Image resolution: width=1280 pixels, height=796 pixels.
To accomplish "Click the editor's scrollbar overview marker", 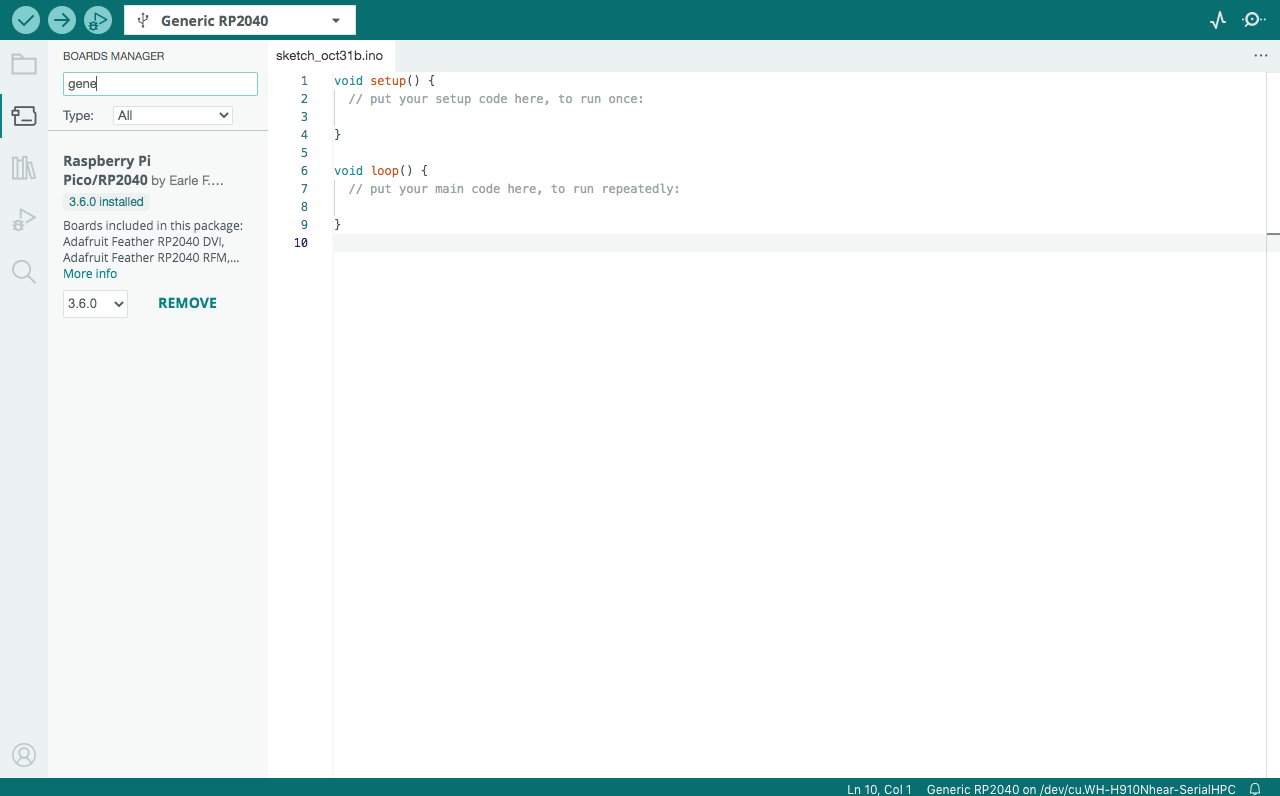I will click(1273, 233).
